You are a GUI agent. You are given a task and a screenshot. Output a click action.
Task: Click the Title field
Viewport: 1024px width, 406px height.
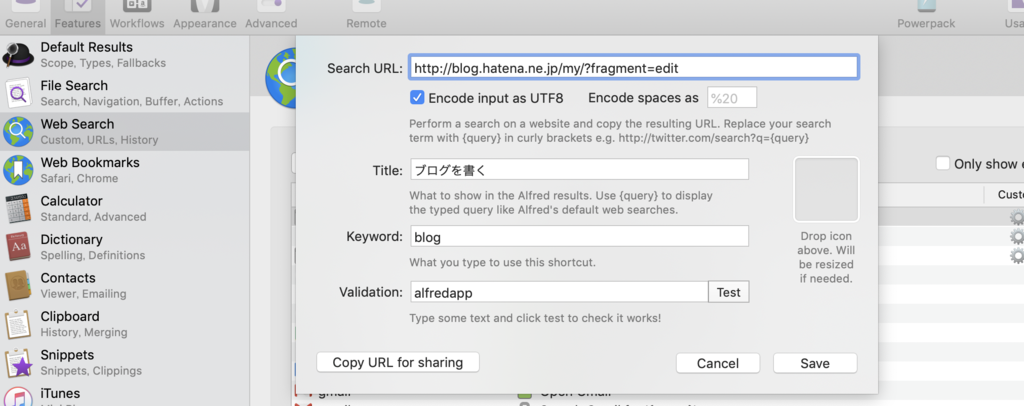579,169
